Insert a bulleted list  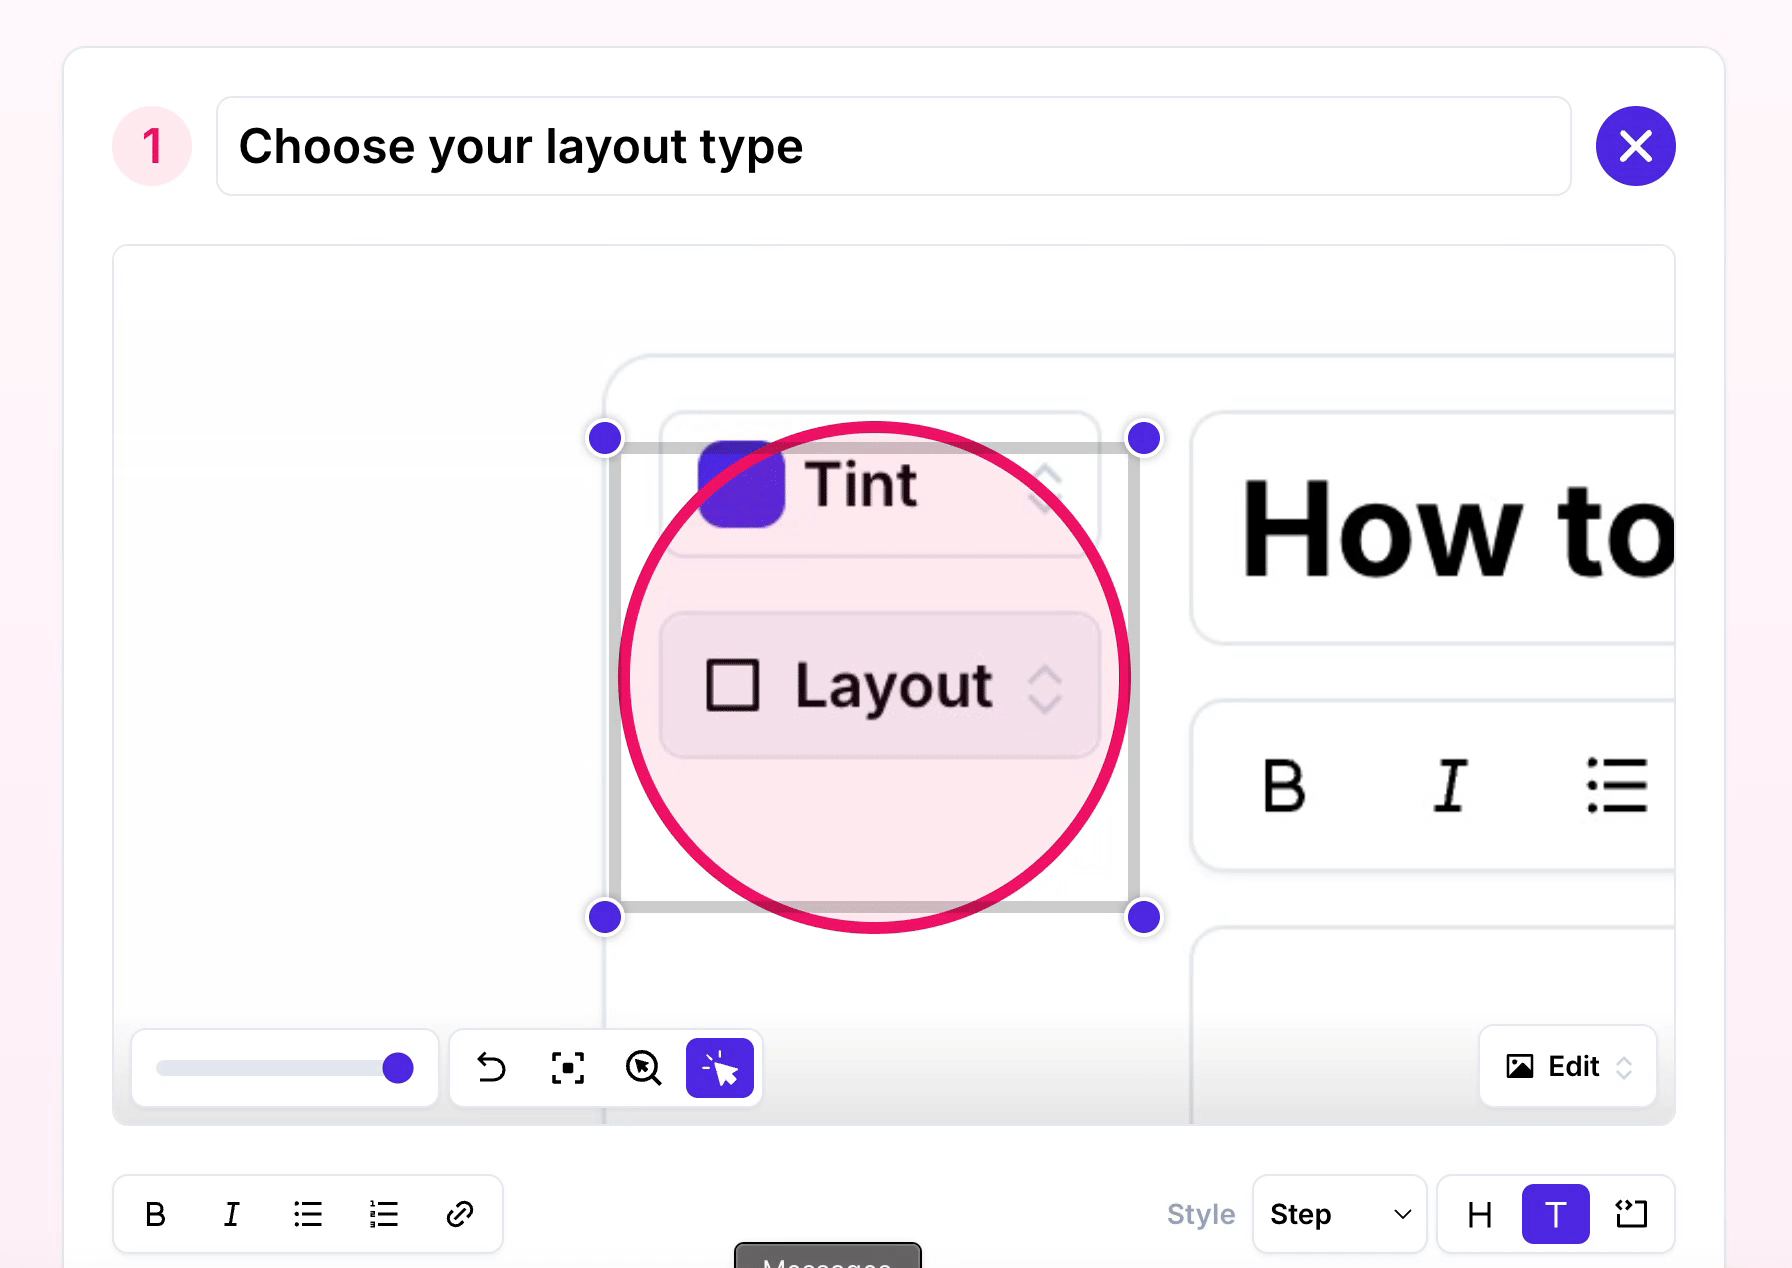click(308, 1214)
